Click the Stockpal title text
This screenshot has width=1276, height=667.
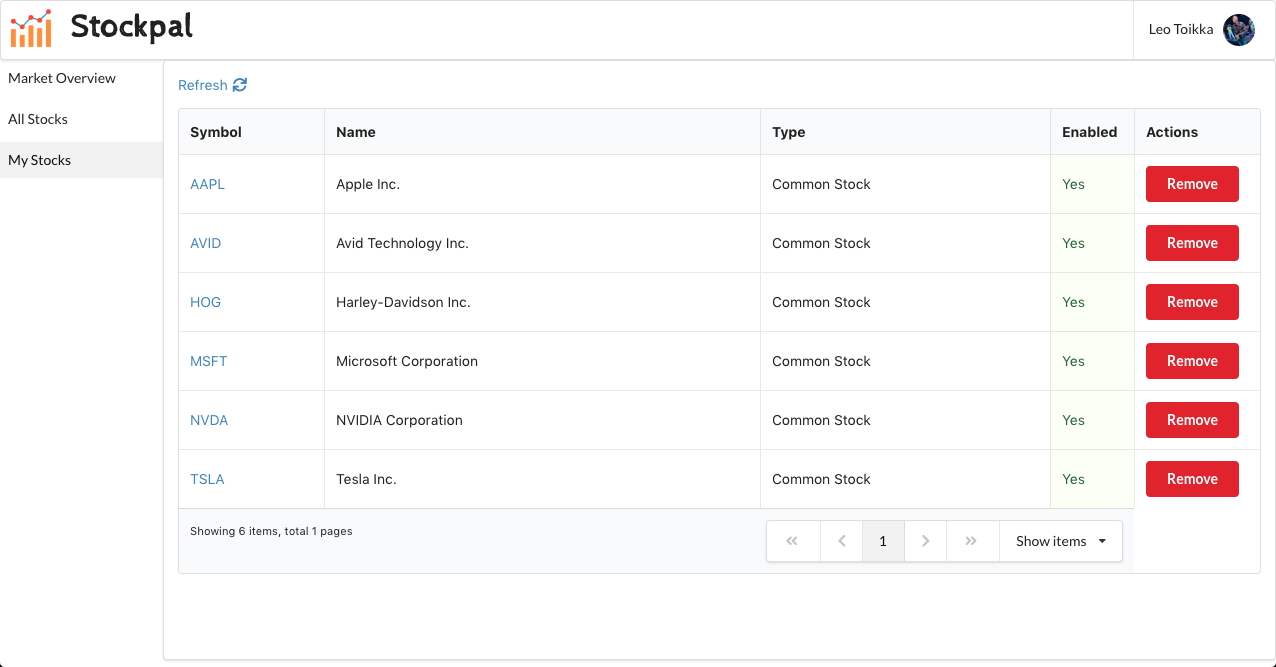pyautogui.click(x=132, y=27)
